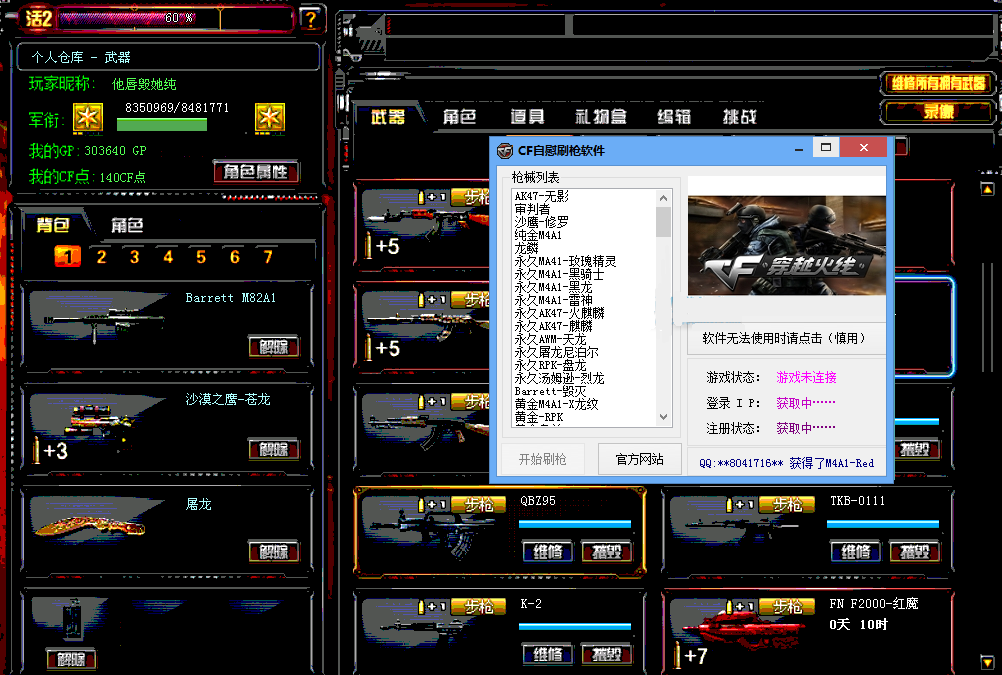This screenshot has height=675, width=1002.
Task: Switch to the 角色 warehouse tab
Action: (x=459, y=117)
